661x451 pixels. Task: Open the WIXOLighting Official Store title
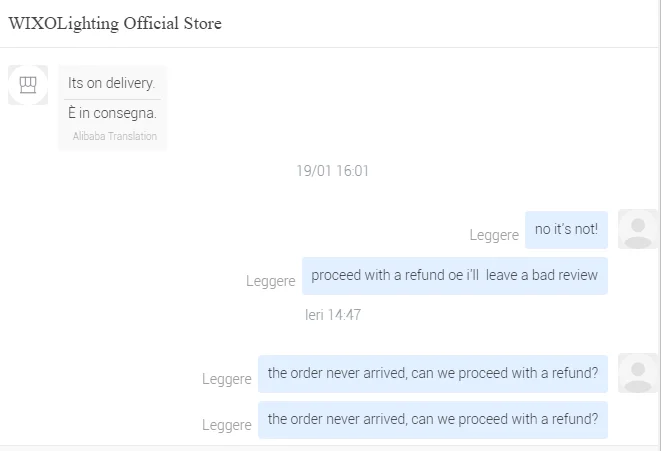point(115,24)
